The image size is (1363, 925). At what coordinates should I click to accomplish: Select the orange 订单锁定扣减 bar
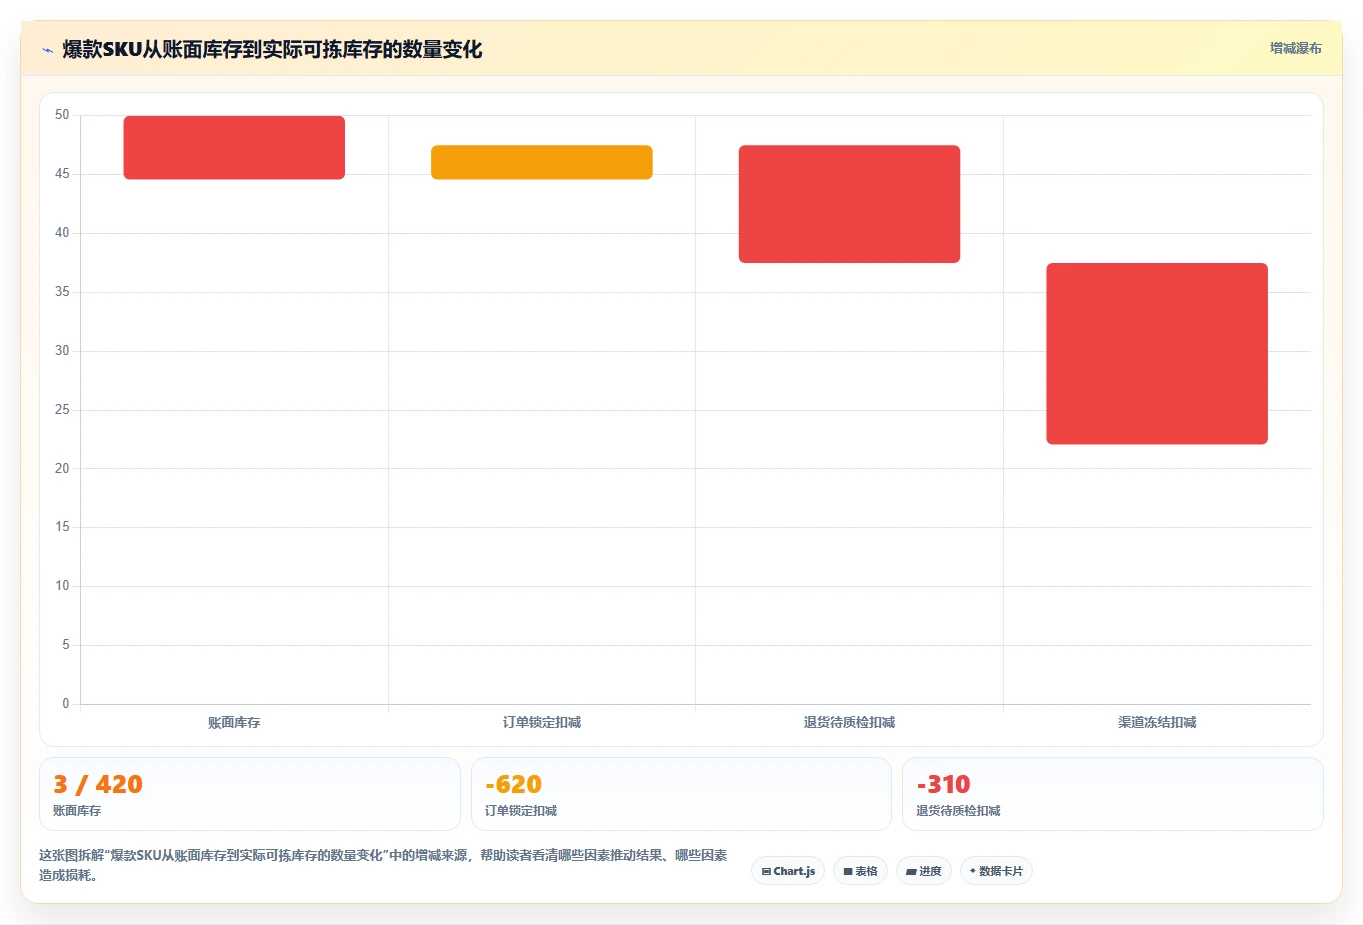coord(542,162)
